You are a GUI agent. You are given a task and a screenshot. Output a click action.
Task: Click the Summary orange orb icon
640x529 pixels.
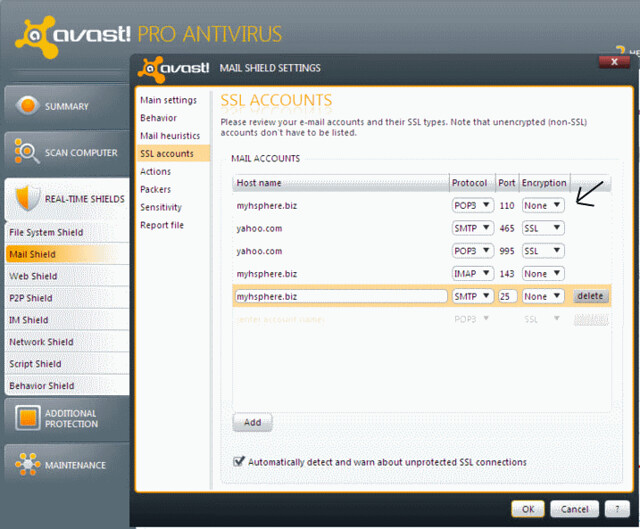[27, 105]
